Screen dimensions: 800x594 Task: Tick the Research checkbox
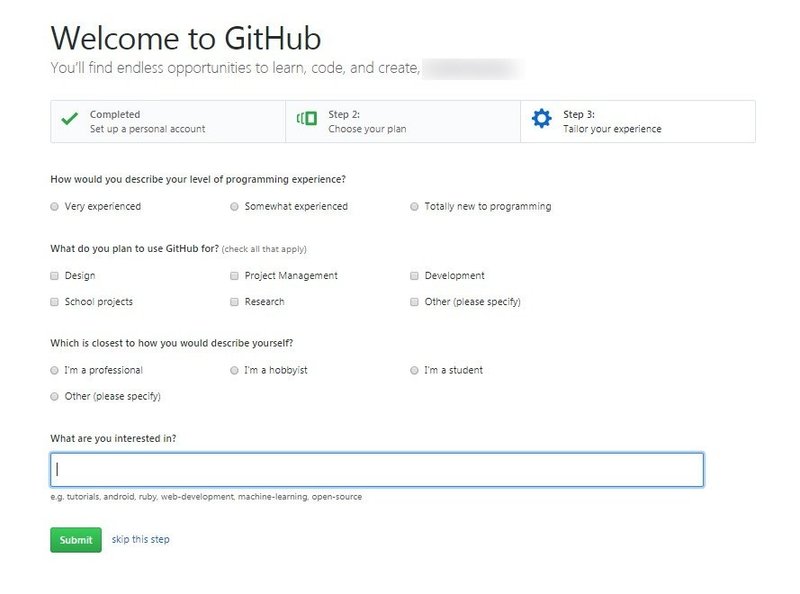(234, 301)
